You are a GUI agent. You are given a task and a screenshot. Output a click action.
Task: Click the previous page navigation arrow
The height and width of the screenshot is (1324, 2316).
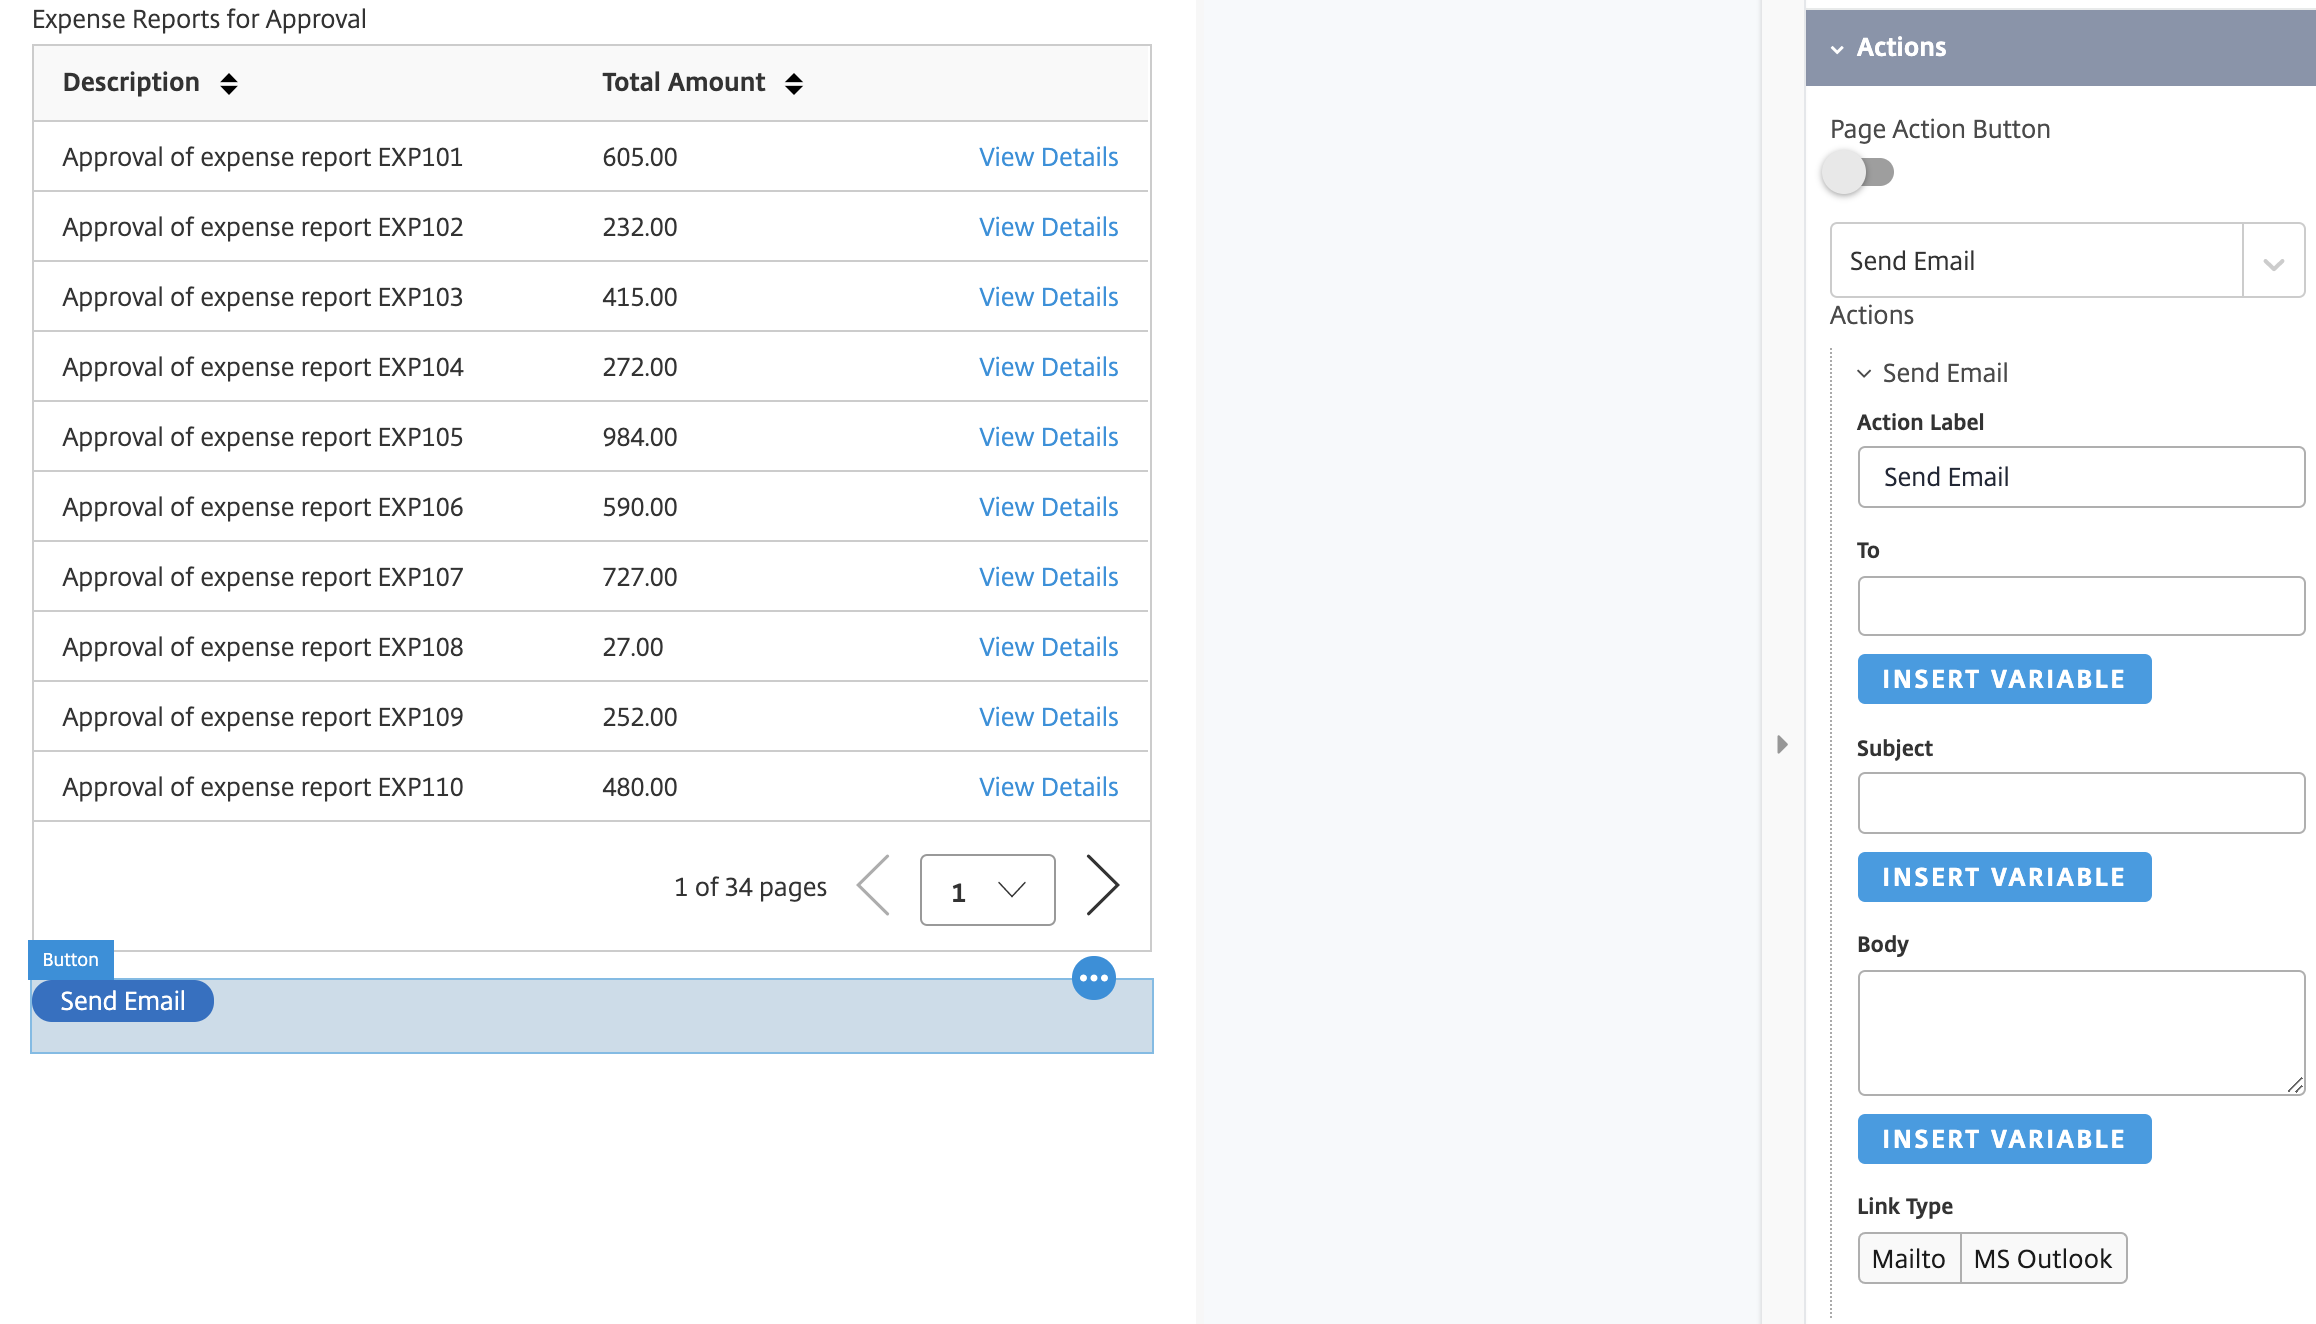coord(875,888)
